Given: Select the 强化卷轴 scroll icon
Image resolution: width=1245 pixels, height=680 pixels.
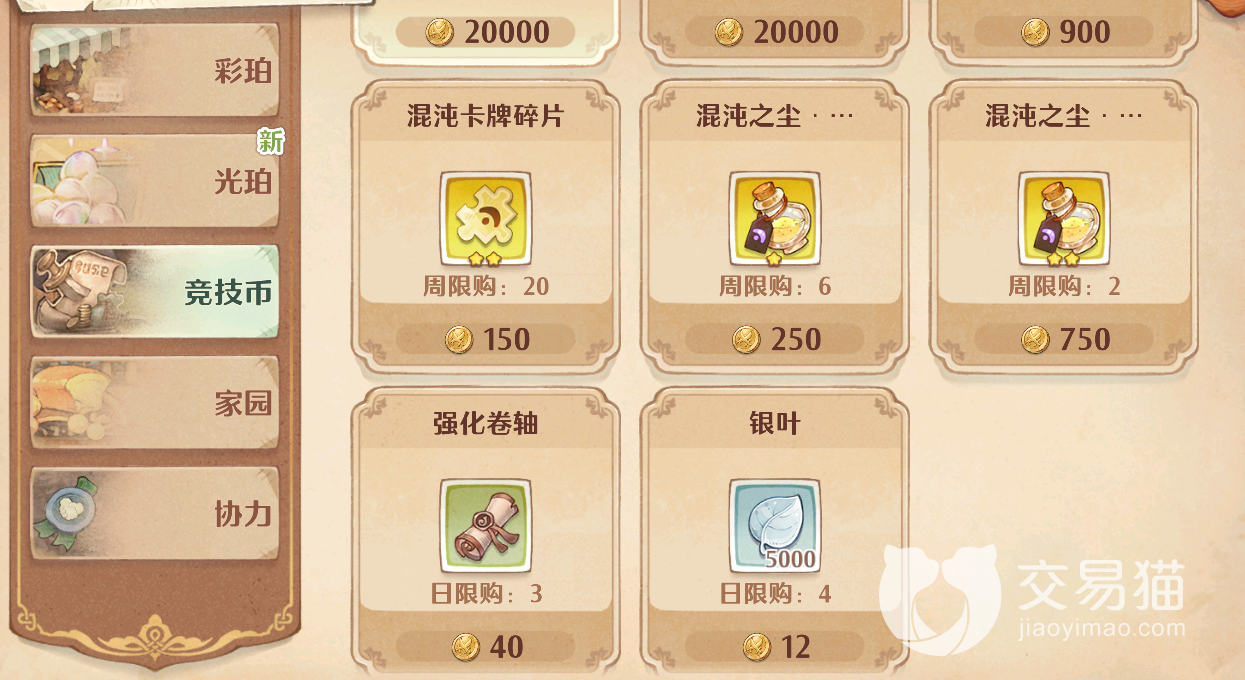Looking at the screenshot, I should coord(486,525).
